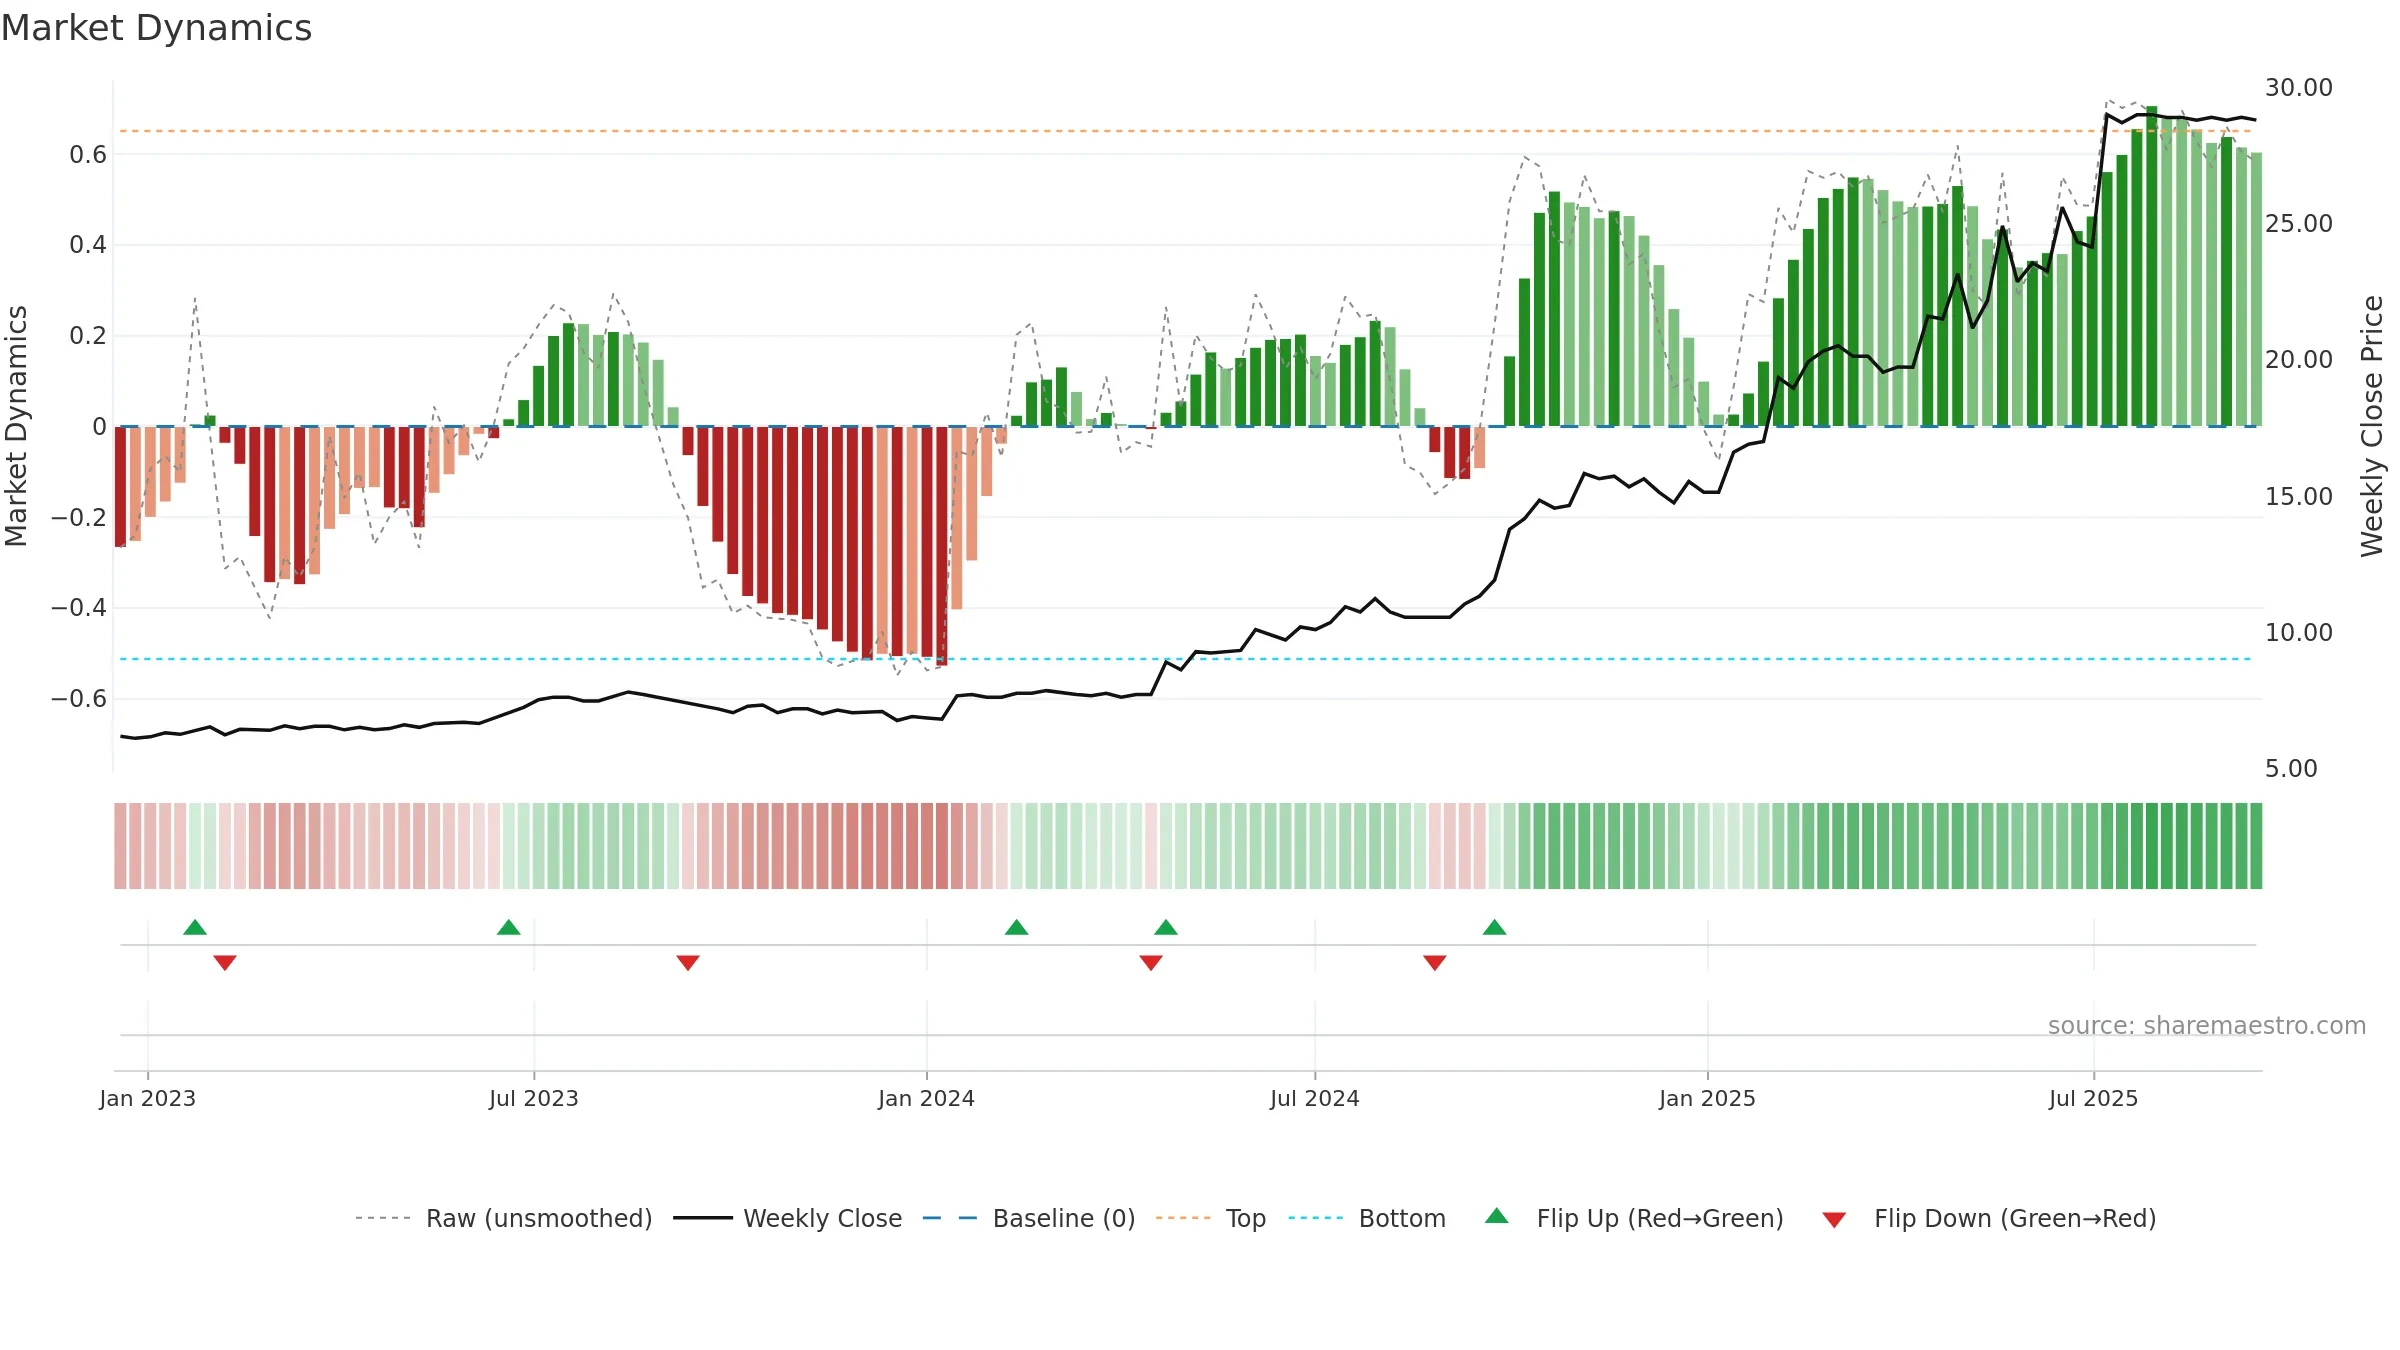Click the 0.6 left axis label

pos(88,155)
